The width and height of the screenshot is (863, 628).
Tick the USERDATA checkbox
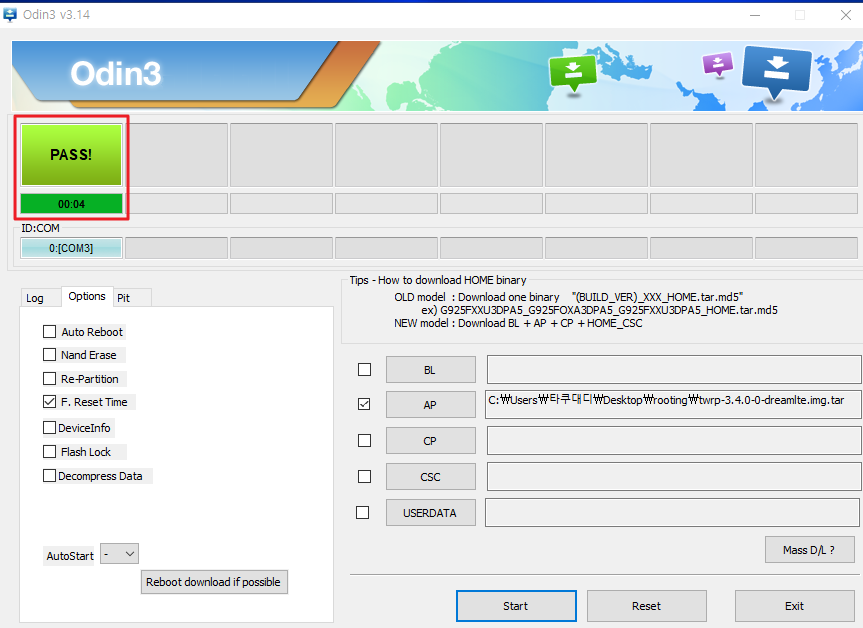click(x=363, y=512)
